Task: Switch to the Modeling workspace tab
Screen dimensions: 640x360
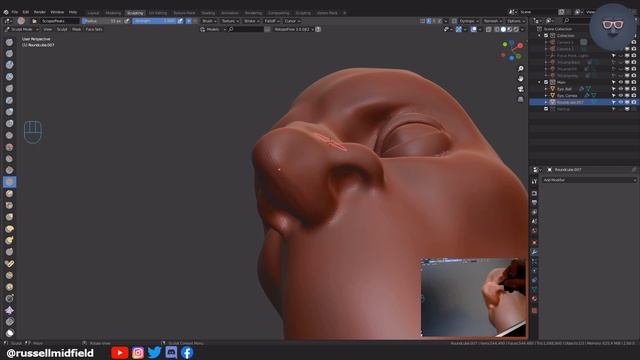Action: tap(113, 13)
